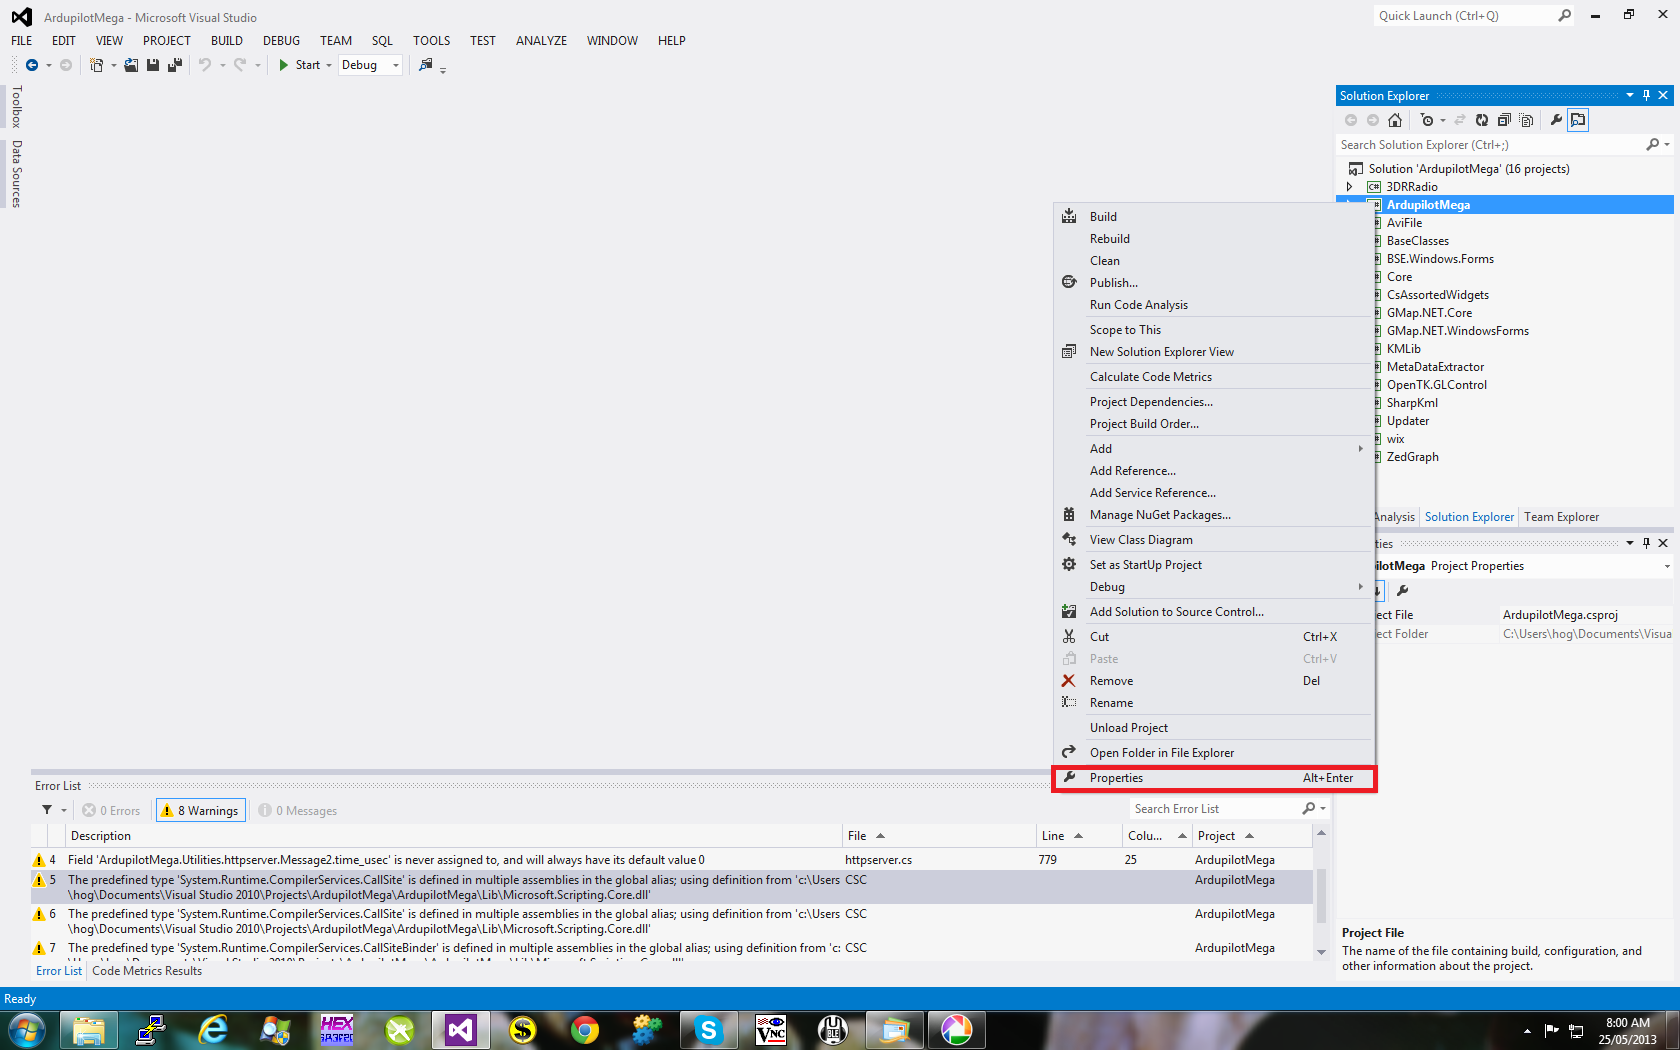
Task: Open the Project Properties object dropdown
Action: [x=1667, y=566]
